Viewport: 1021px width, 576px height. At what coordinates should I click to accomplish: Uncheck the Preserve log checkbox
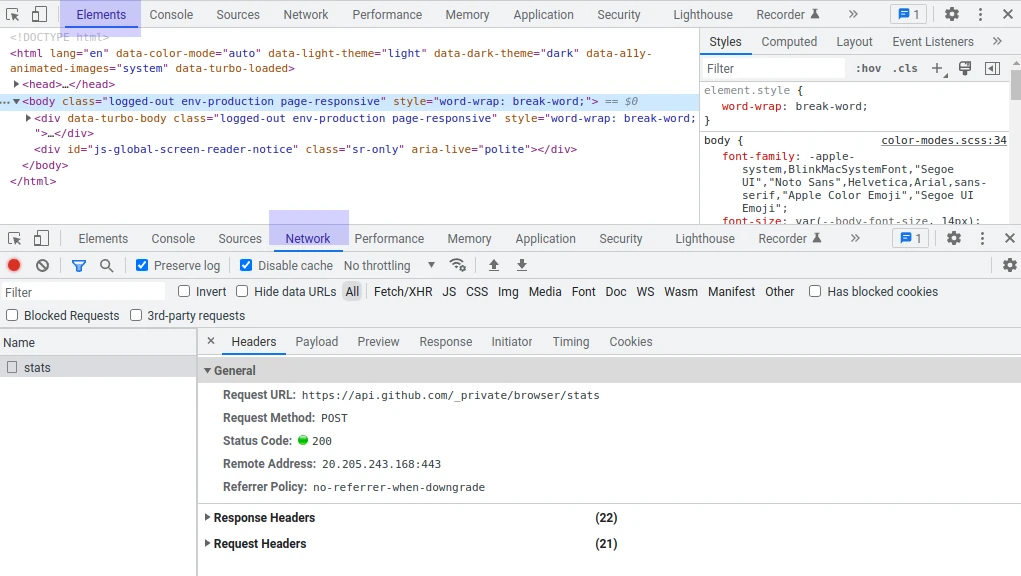point(142,265)
